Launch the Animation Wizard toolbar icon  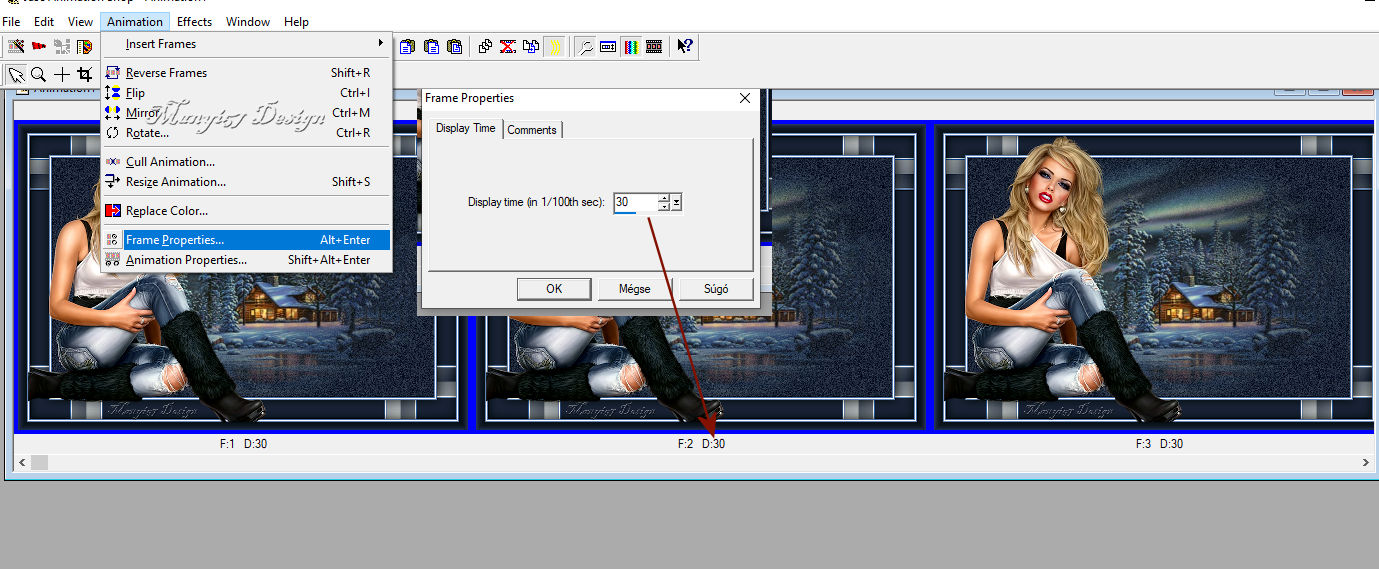(x=16, y=46)
